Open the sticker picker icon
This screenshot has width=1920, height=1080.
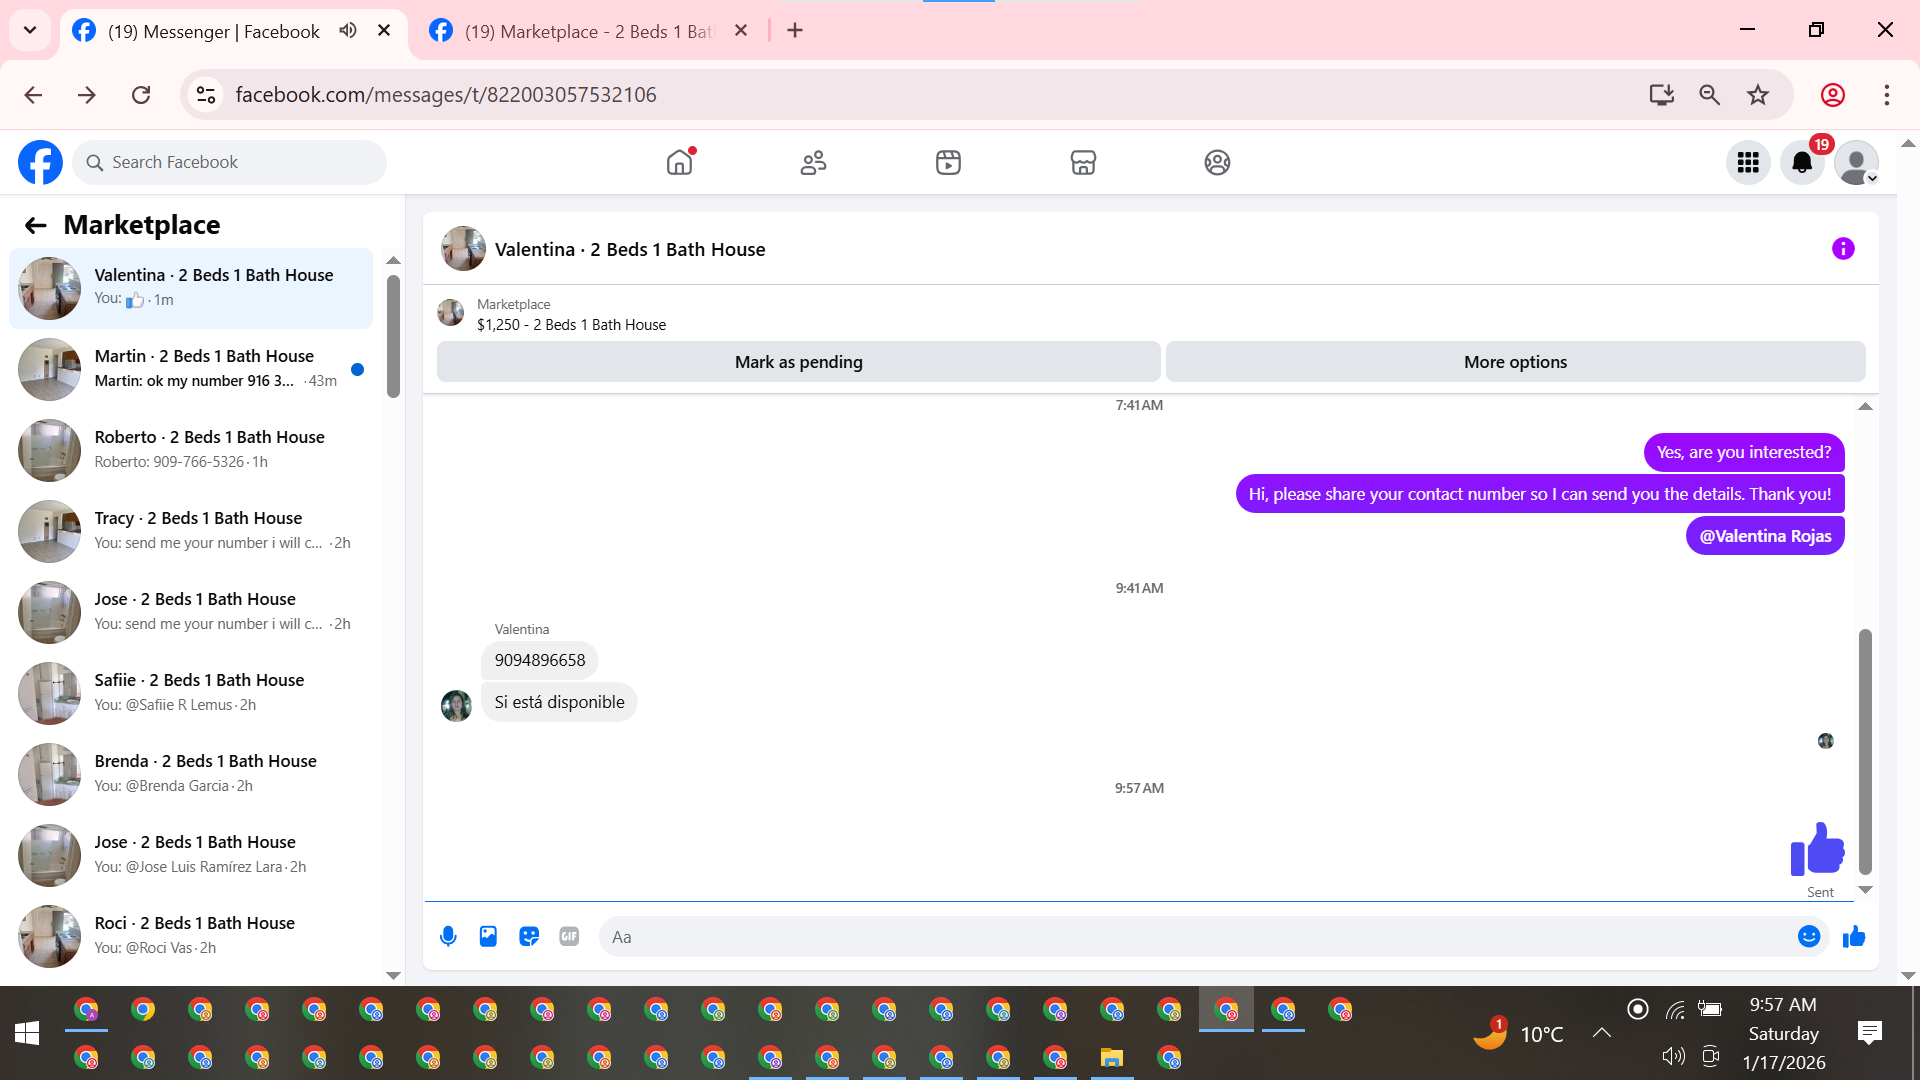(x=529, y=937)
